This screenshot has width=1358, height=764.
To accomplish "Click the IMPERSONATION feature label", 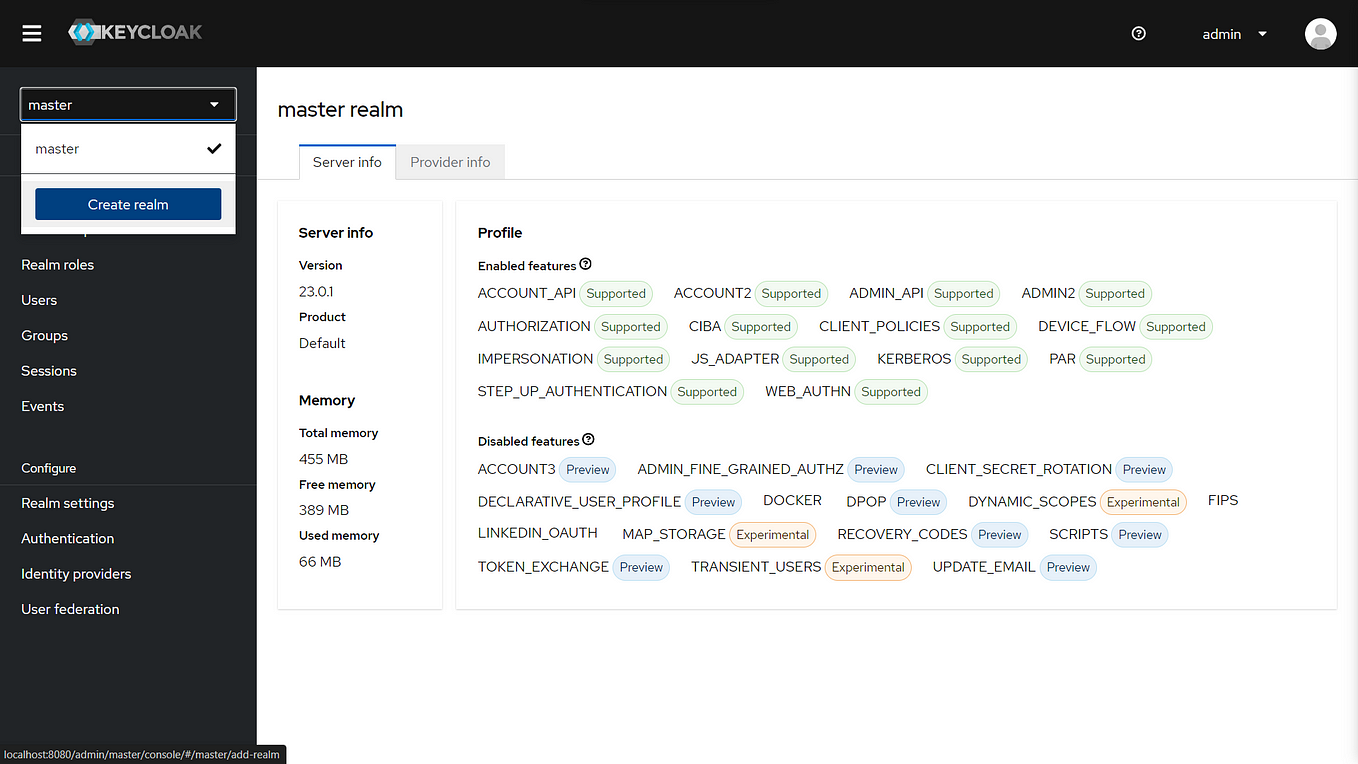I will point(536,359).
